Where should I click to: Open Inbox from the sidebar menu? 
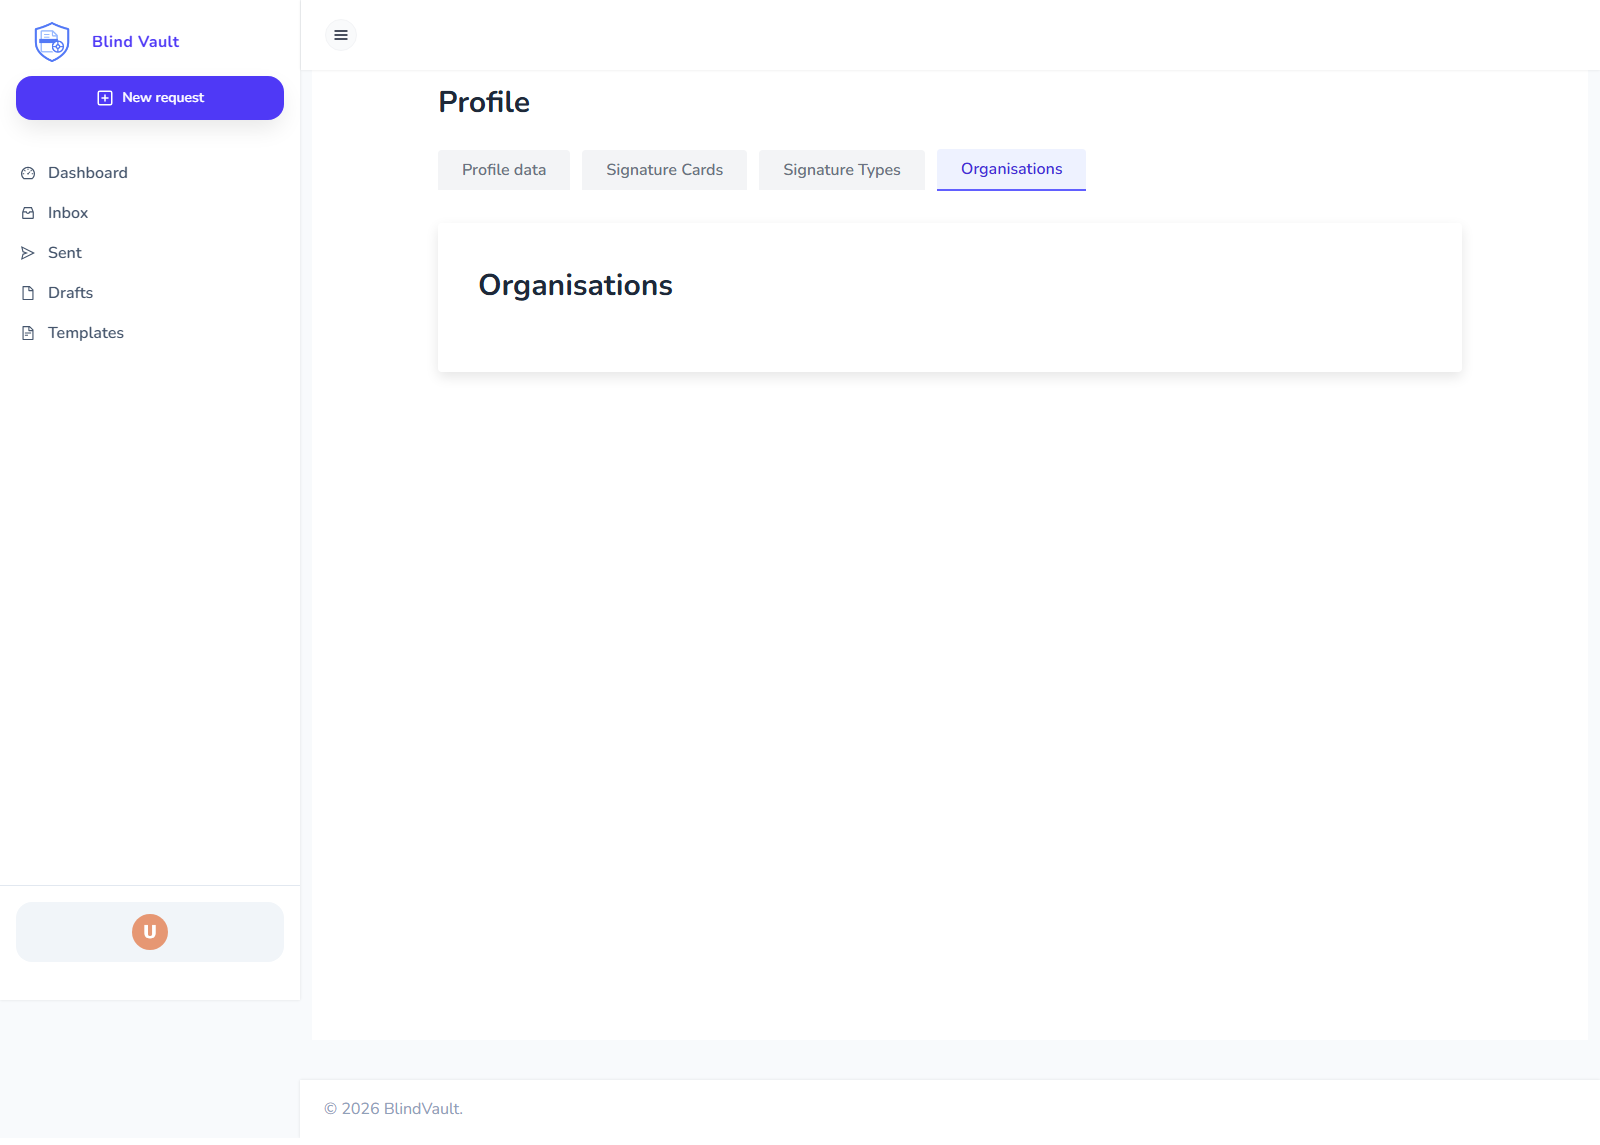click(68, 212)
